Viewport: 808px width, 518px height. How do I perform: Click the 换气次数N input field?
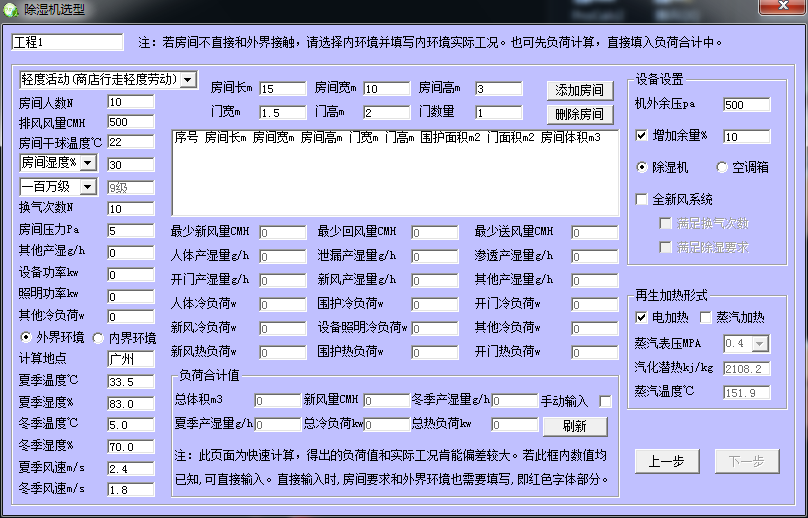tap(131, 209)
